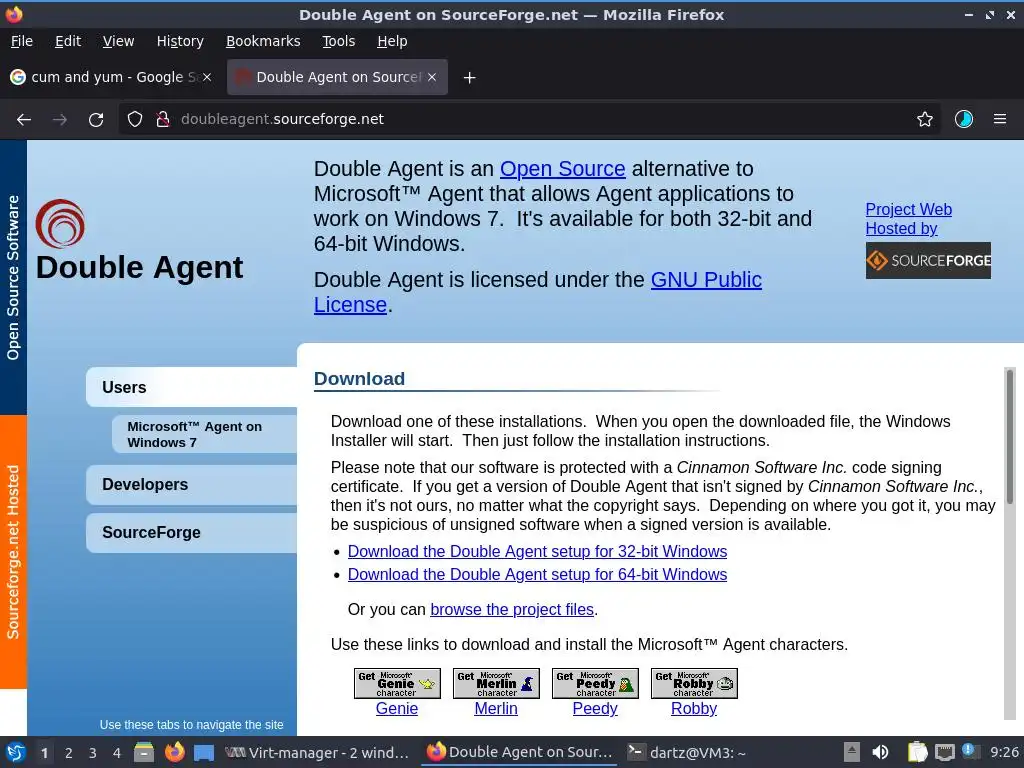Open the Edit menu
The height and width of the screenshot is (768, 1024).
pyautogui.click(x=68, y=41)
